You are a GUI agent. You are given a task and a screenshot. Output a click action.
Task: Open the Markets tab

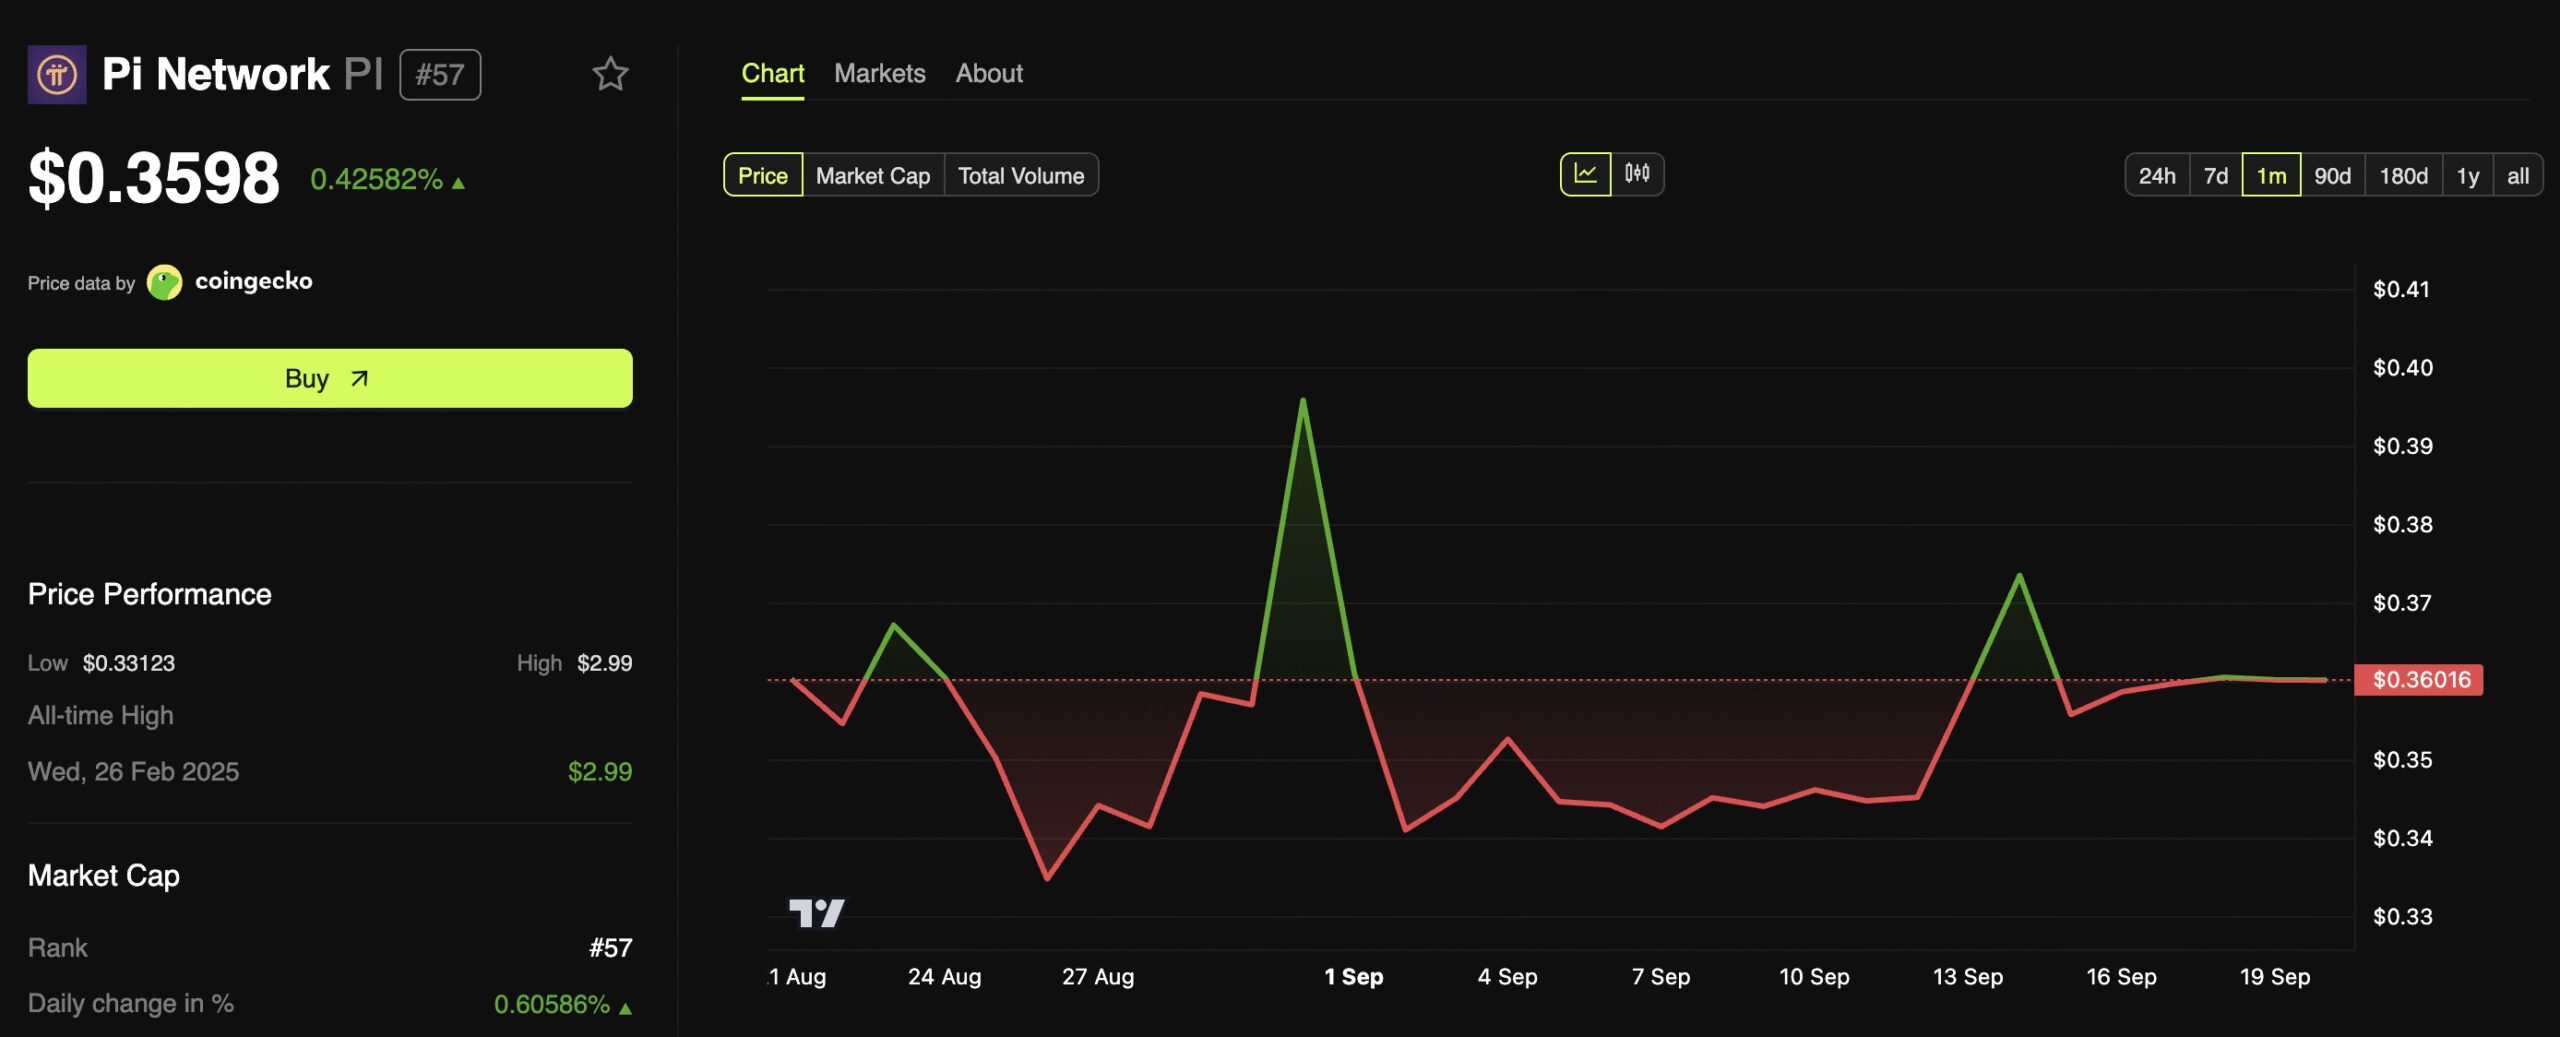(x=879, y=74)
